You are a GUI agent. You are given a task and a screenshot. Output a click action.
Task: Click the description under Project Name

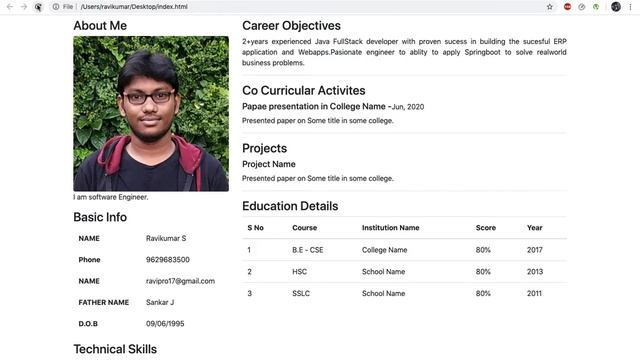pos(318,178)
